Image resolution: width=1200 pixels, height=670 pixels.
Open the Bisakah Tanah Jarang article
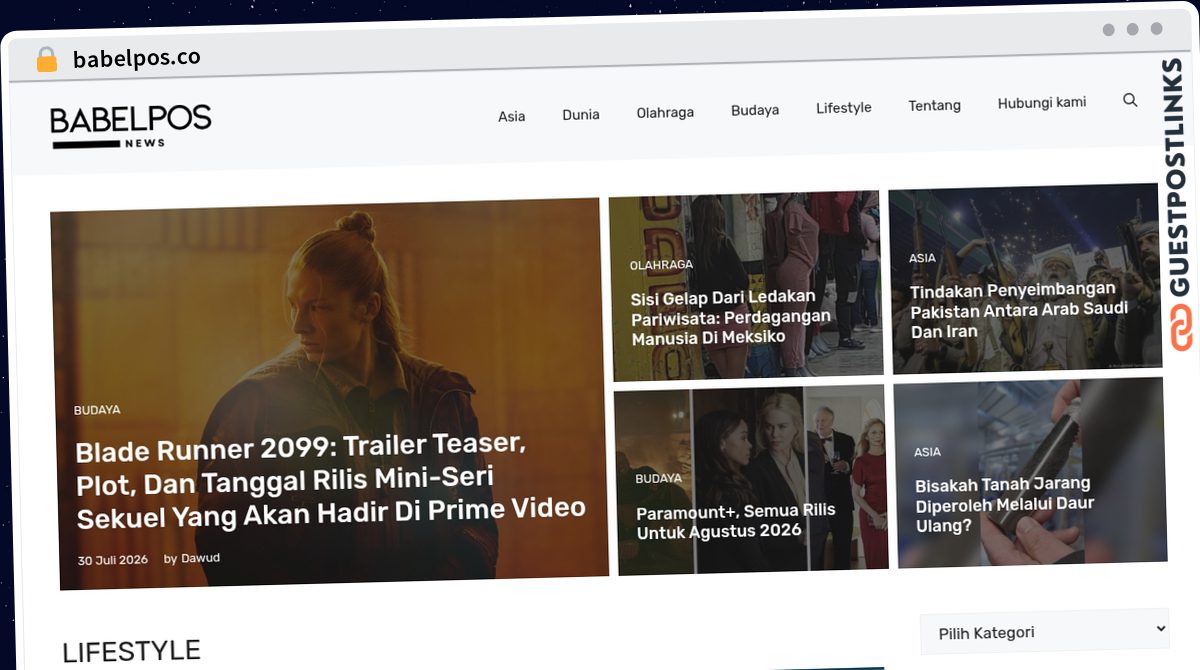point(1005,504)
